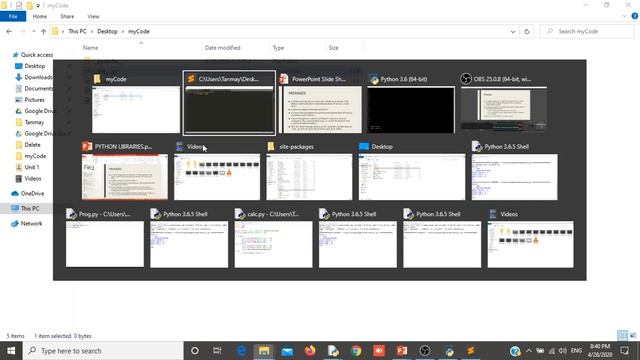Launch Microsoft Edge from taskbar

pos(242,351)
